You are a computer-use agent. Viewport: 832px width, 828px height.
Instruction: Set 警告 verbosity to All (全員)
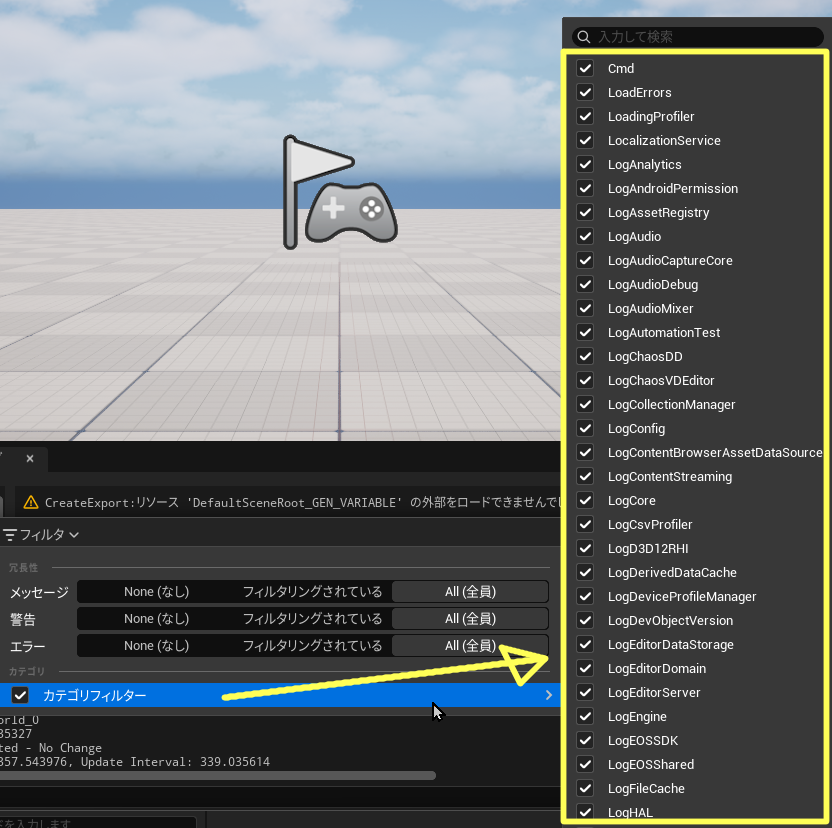[470, 619]
